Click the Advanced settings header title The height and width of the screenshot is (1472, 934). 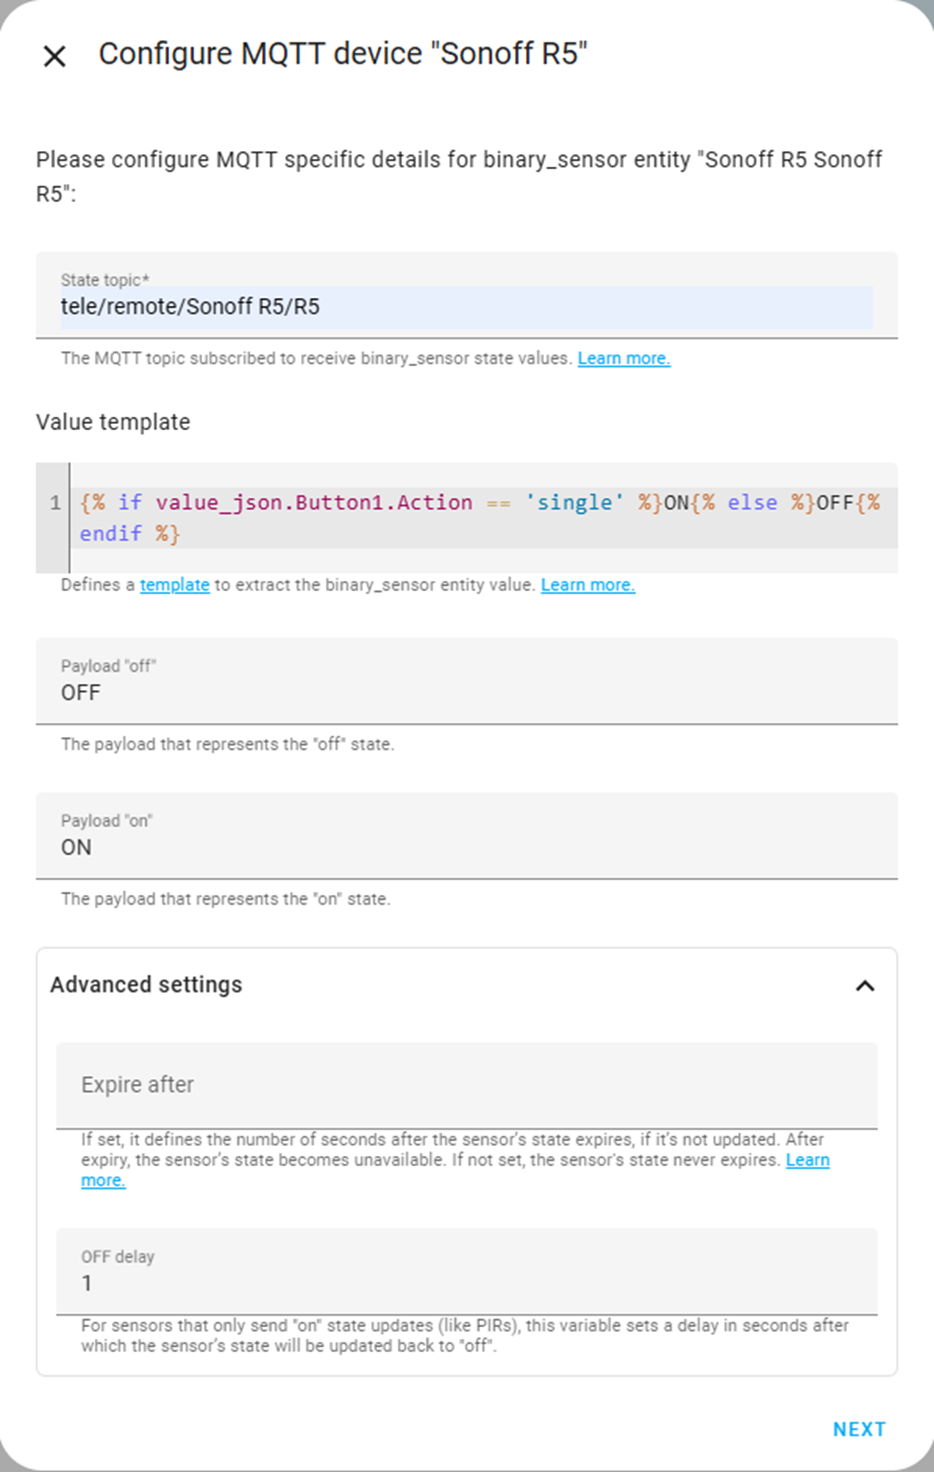point(146,985)
